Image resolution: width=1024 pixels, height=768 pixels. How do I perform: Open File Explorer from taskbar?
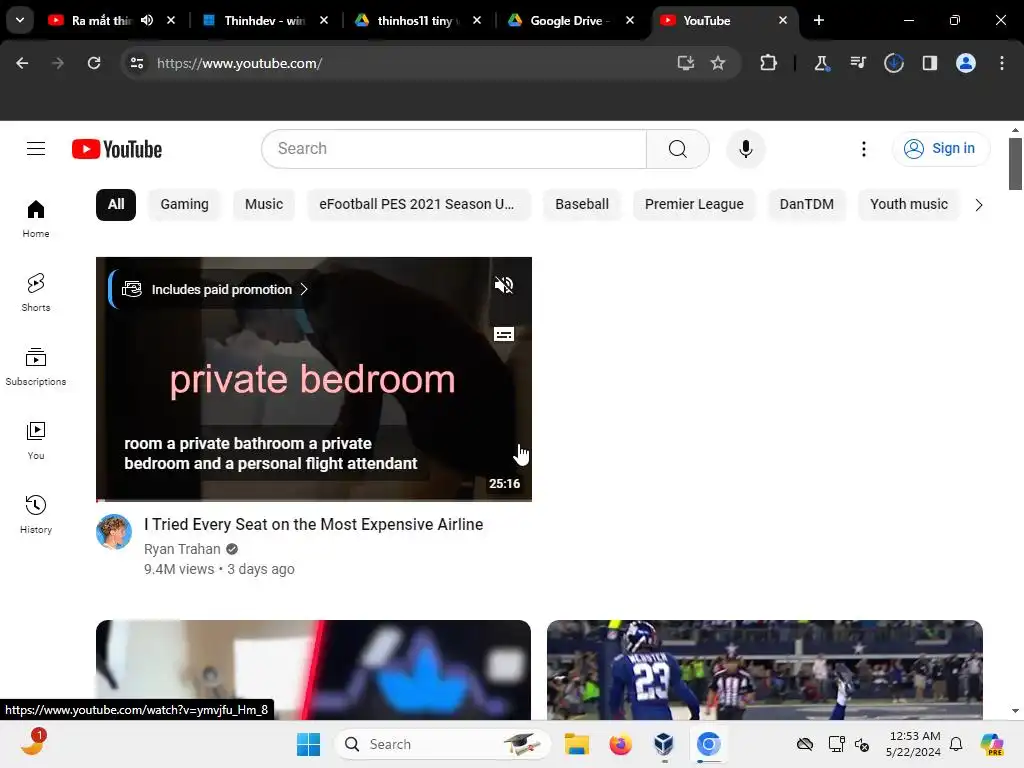[x=577, y=744]
